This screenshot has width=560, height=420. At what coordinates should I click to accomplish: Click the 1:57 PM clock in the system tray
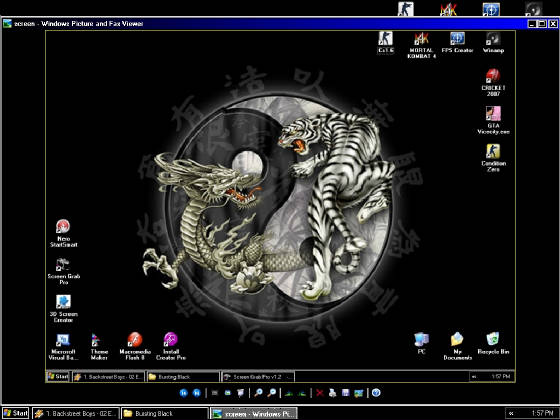pyautogui.click(x=542, y=413)
